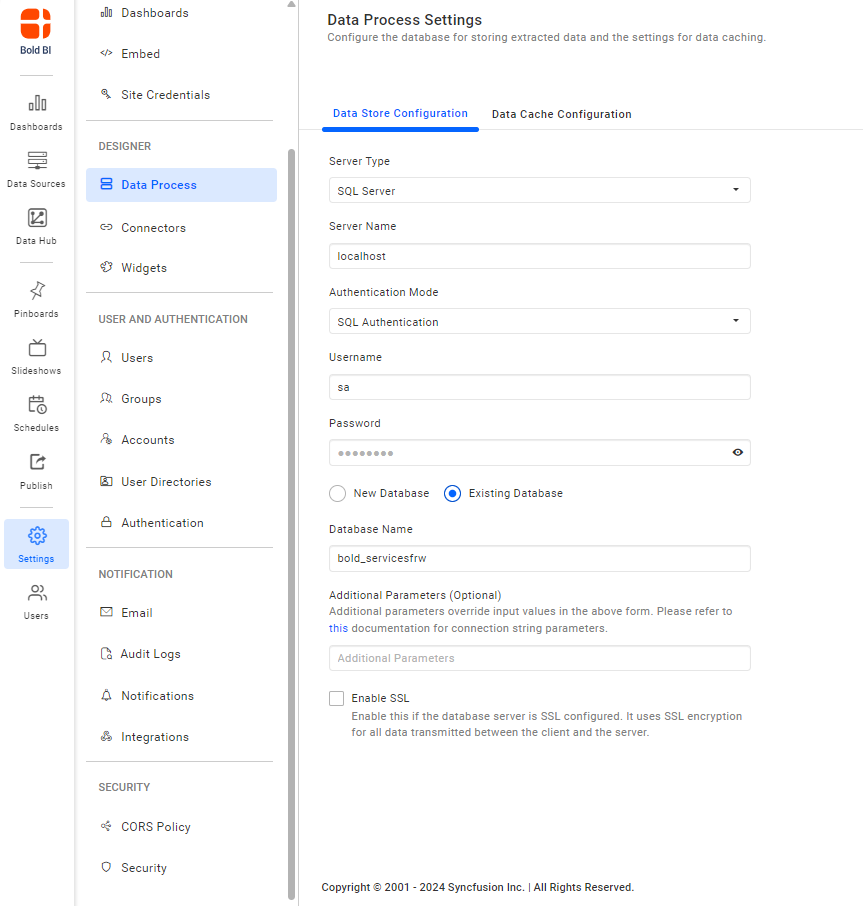Screen dimensions: 863x906
Task: Click the Bold BI logo icon
Action: pyautogui.click(x=36, y=24)
